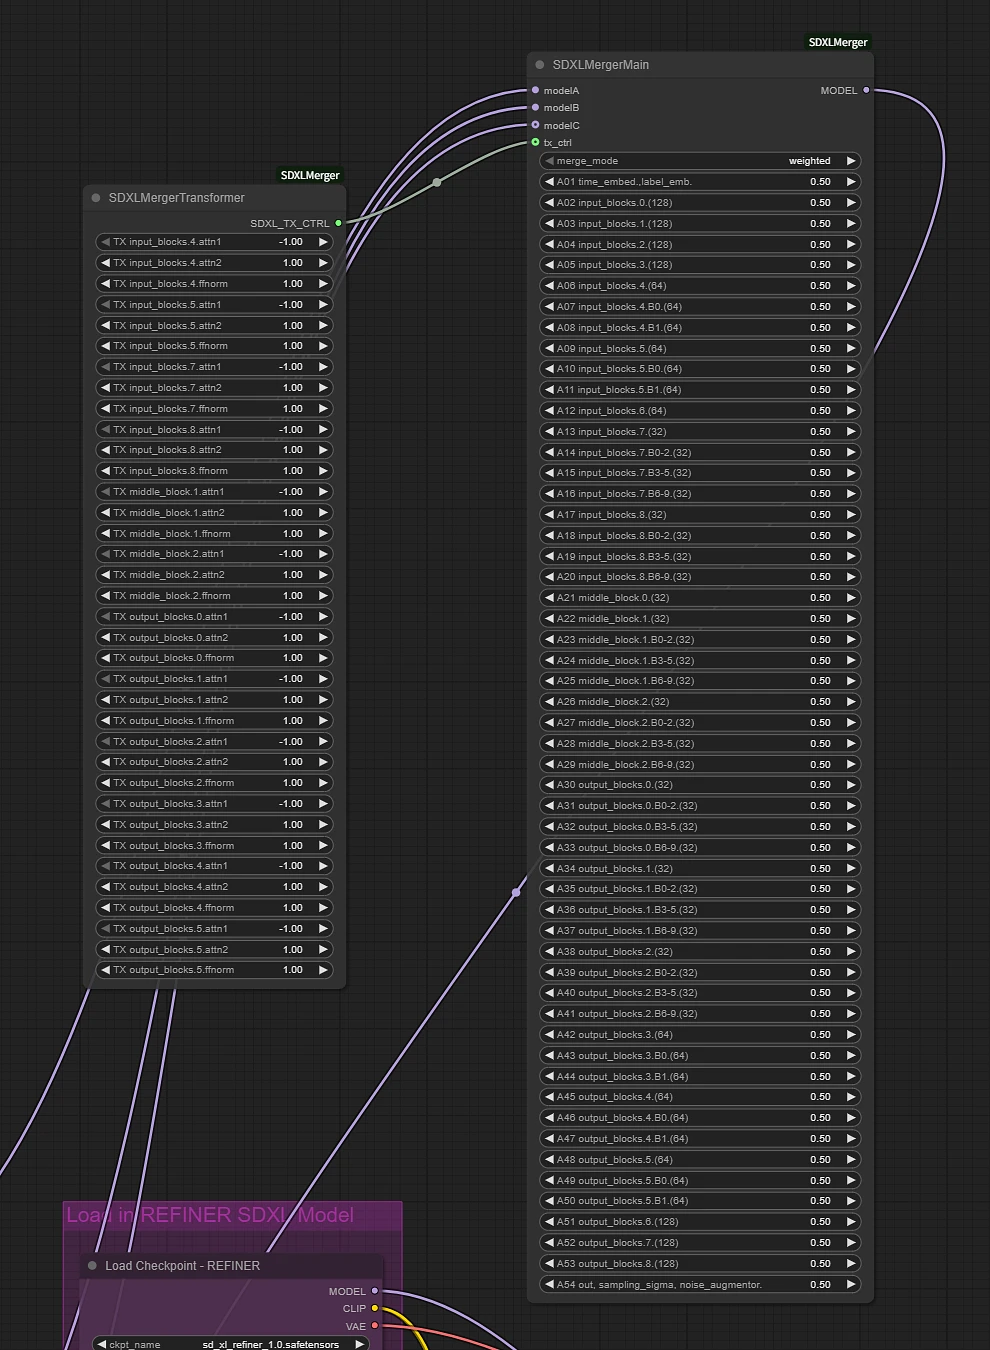Increase merge_mode with its right arrow
The height and width of the screenshot is (1350, 990).
(x=851, y=161)
